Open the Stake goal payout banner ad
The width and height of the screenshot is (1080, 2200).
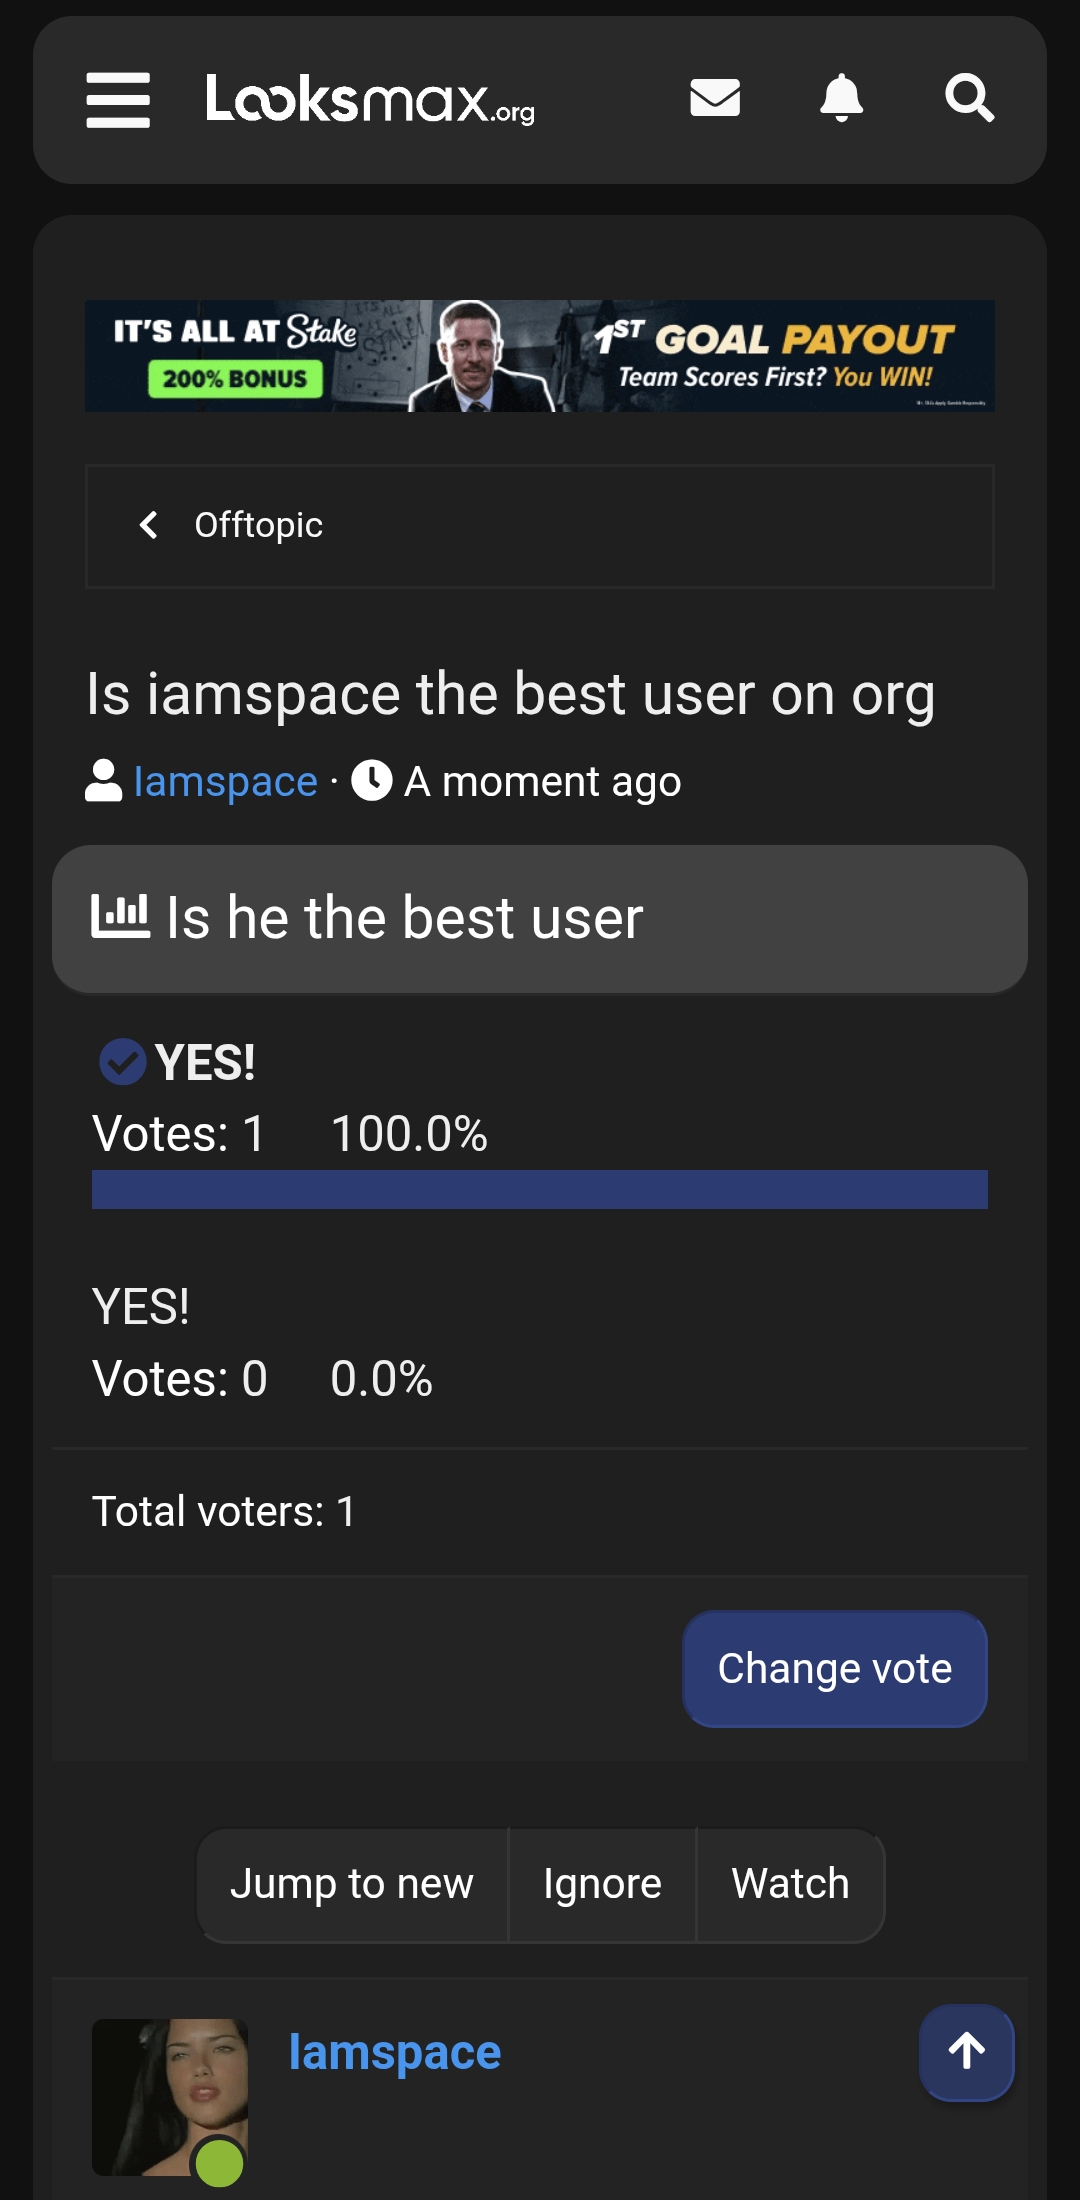click(540, 356)
